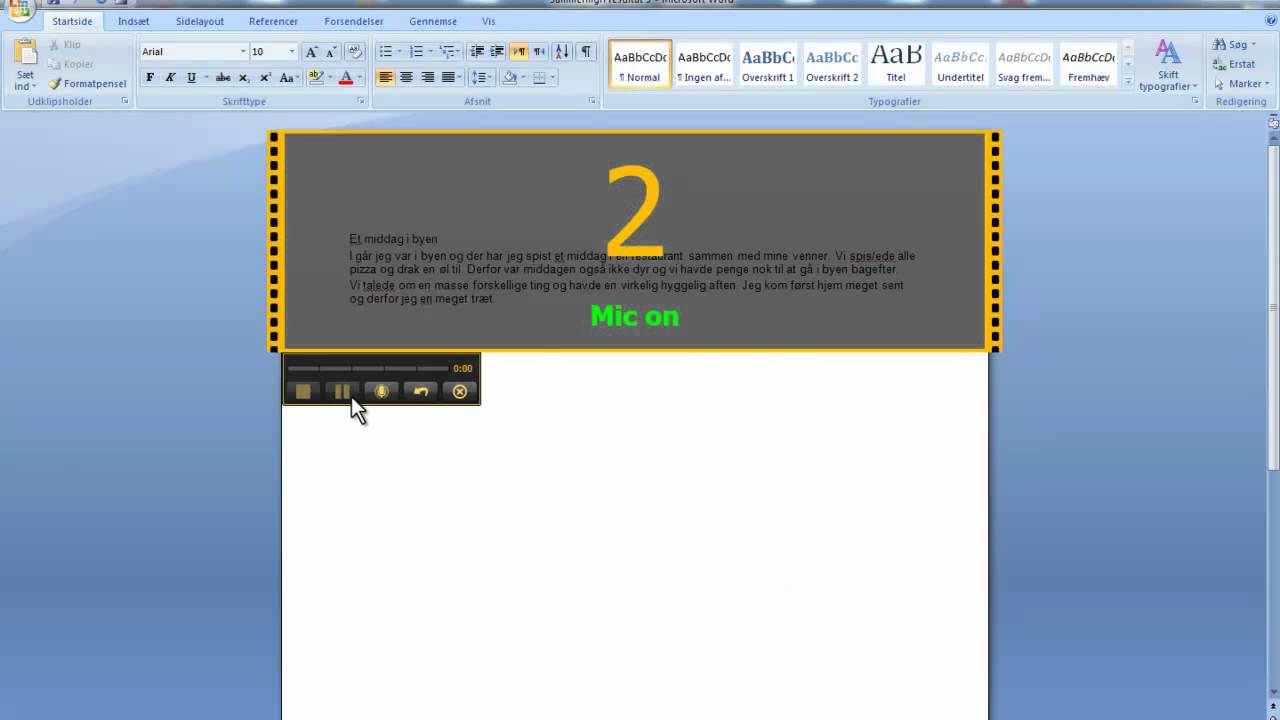Viewport: 1280px width, 720px height.
Task: Increase font size with grow button
Action: [x=311, y=51]
